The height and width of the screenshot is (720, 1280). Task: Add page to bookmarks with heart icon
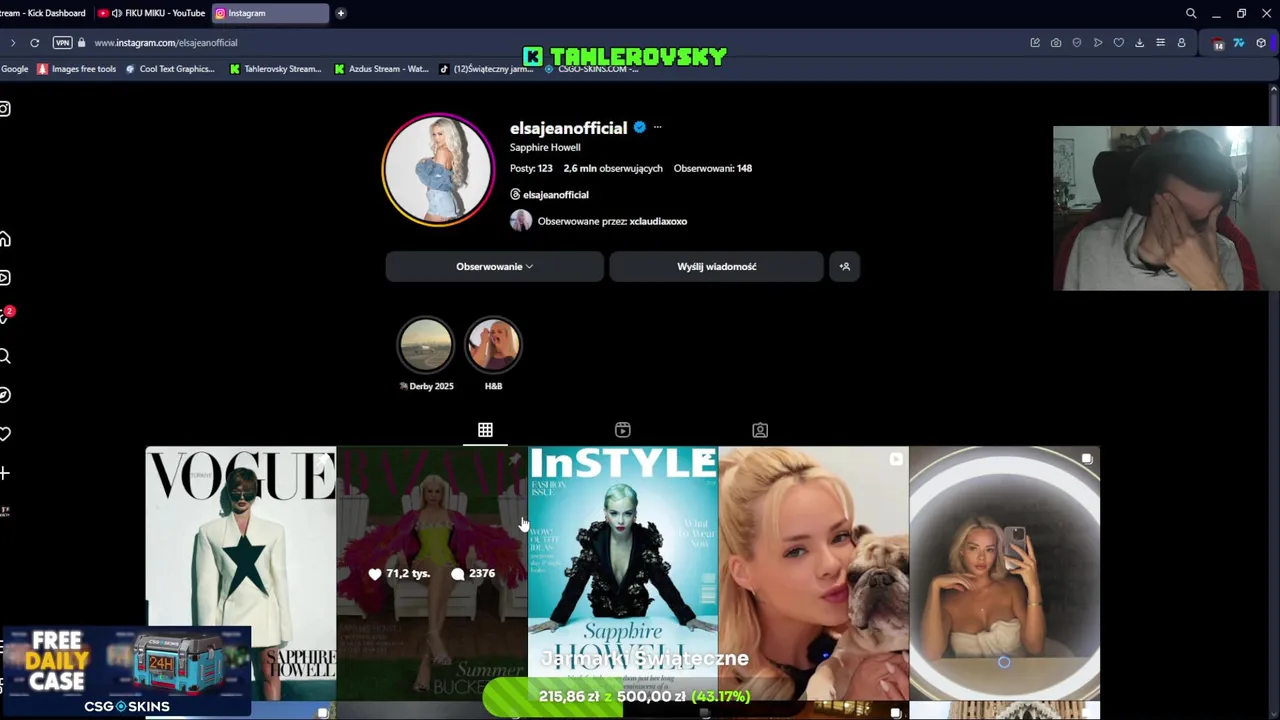[1119, 43]
